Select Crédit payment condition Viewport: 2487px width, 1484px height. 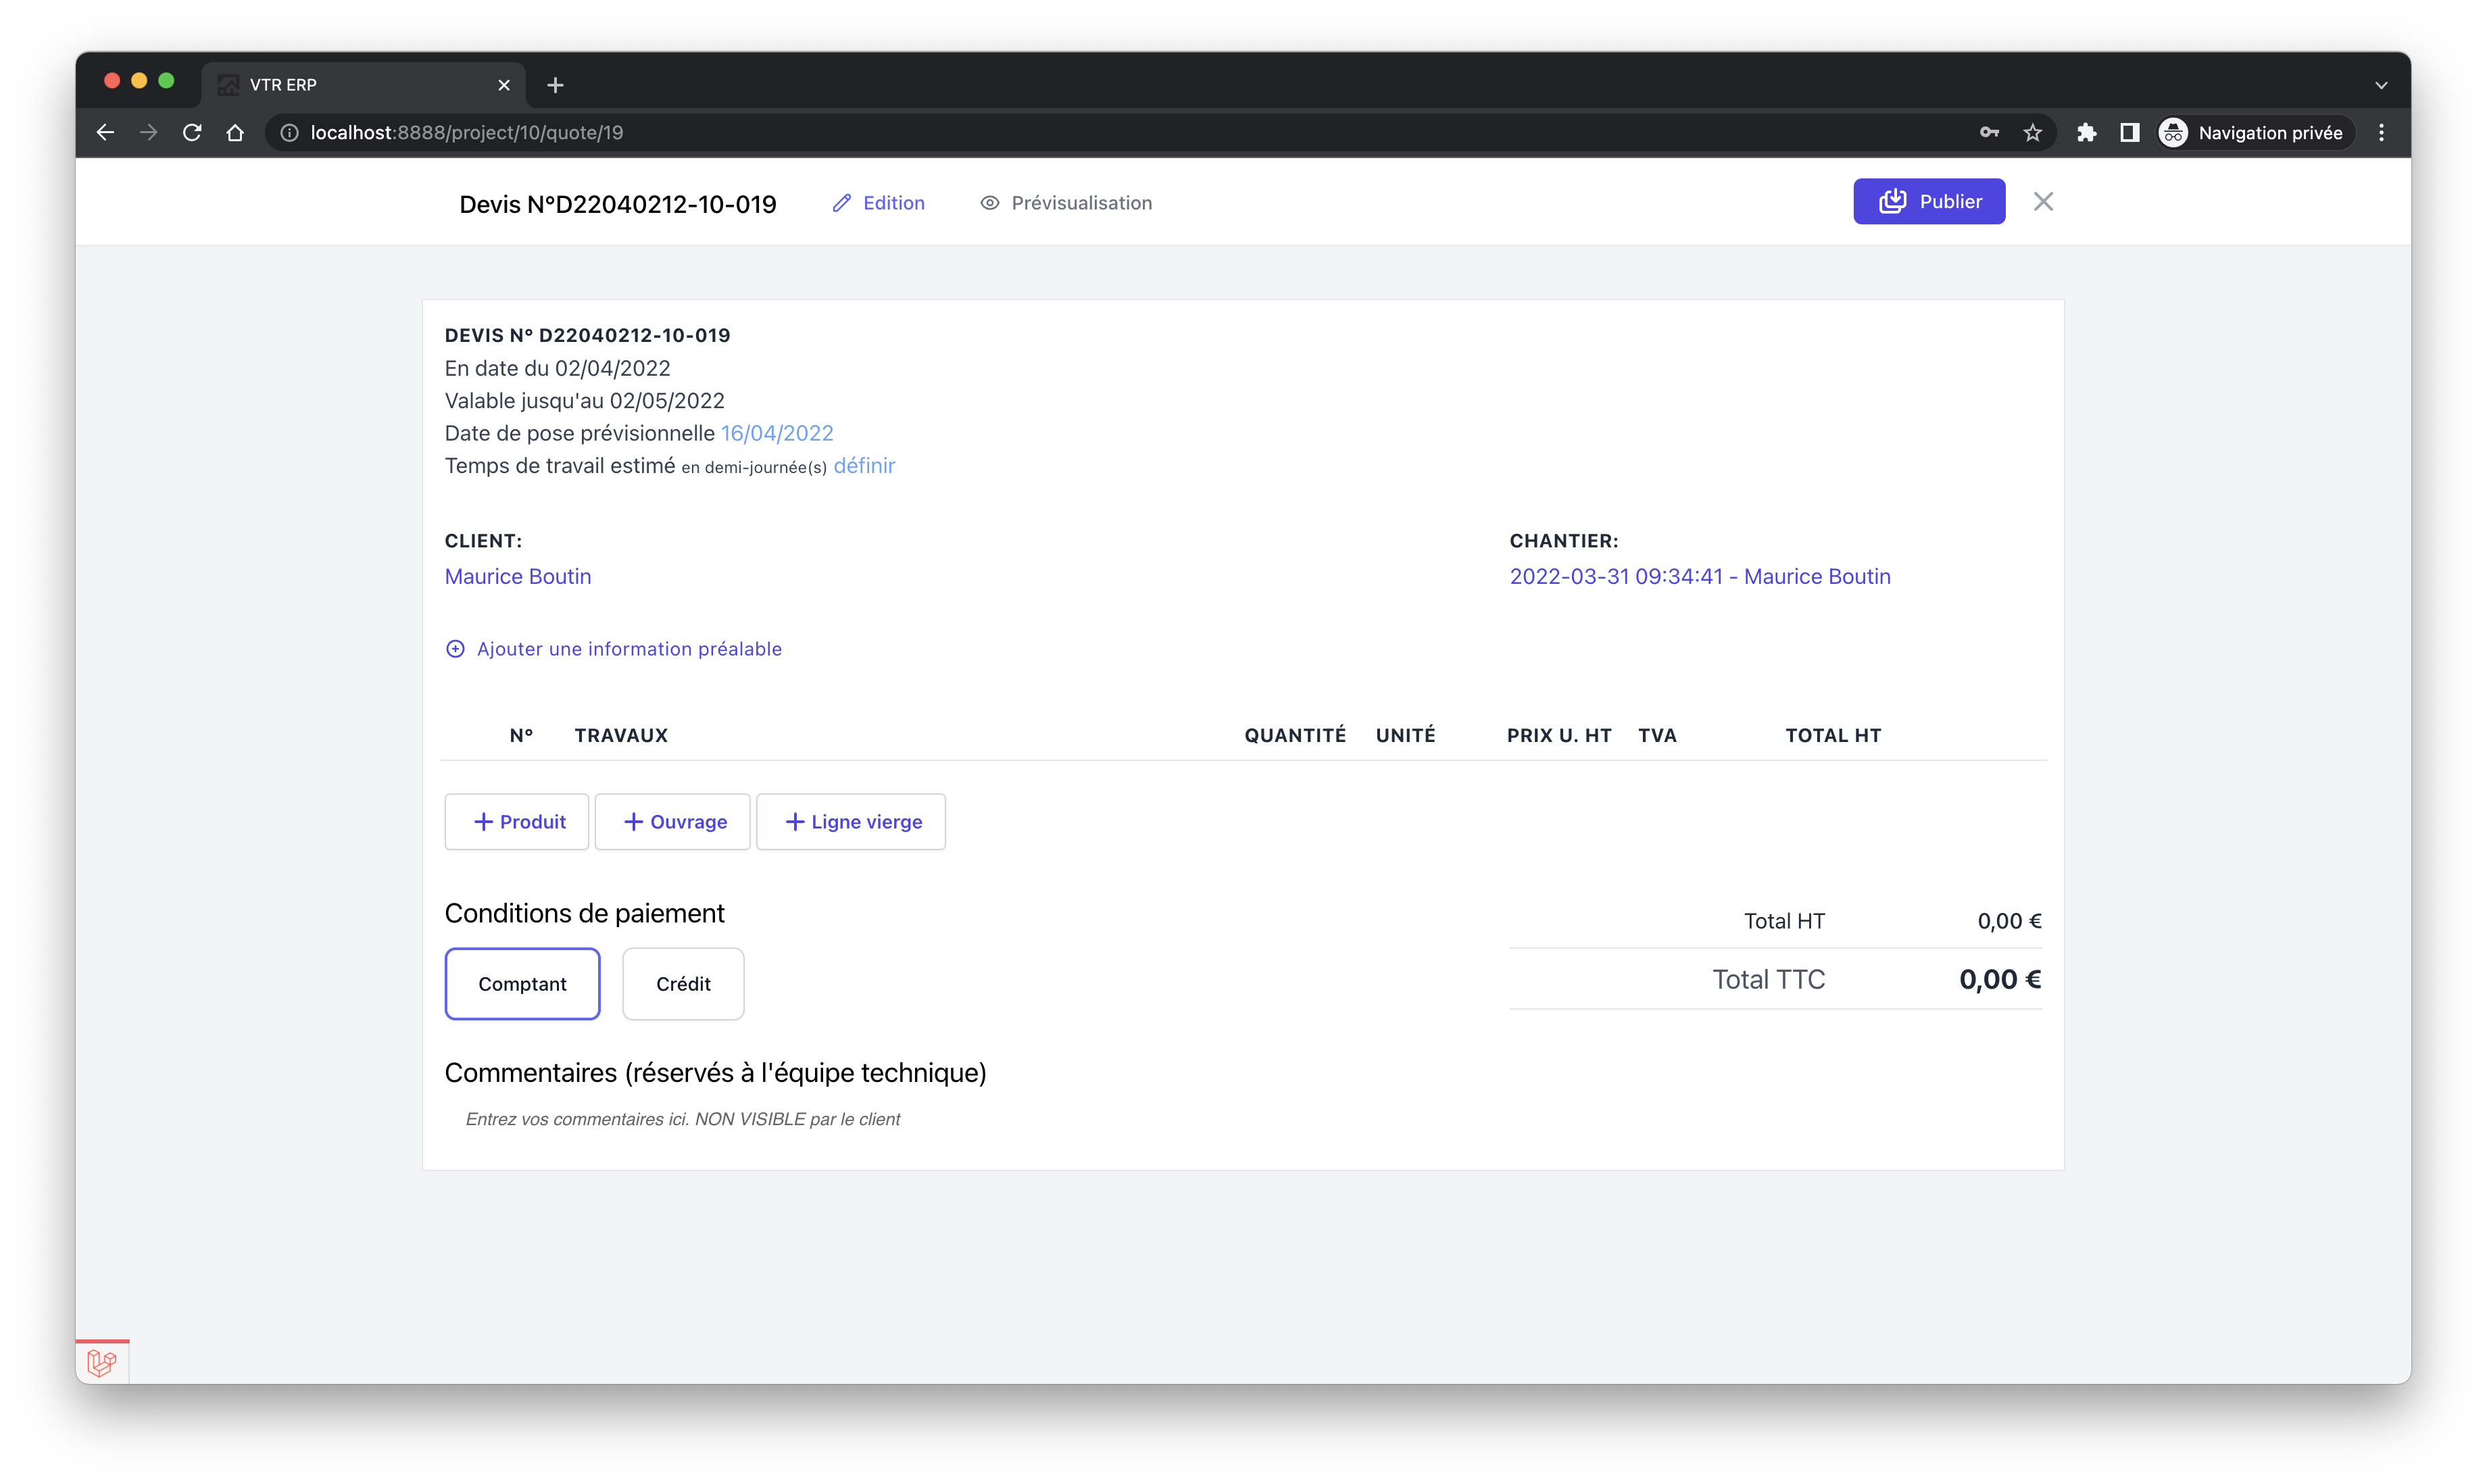tap(683, 984)
